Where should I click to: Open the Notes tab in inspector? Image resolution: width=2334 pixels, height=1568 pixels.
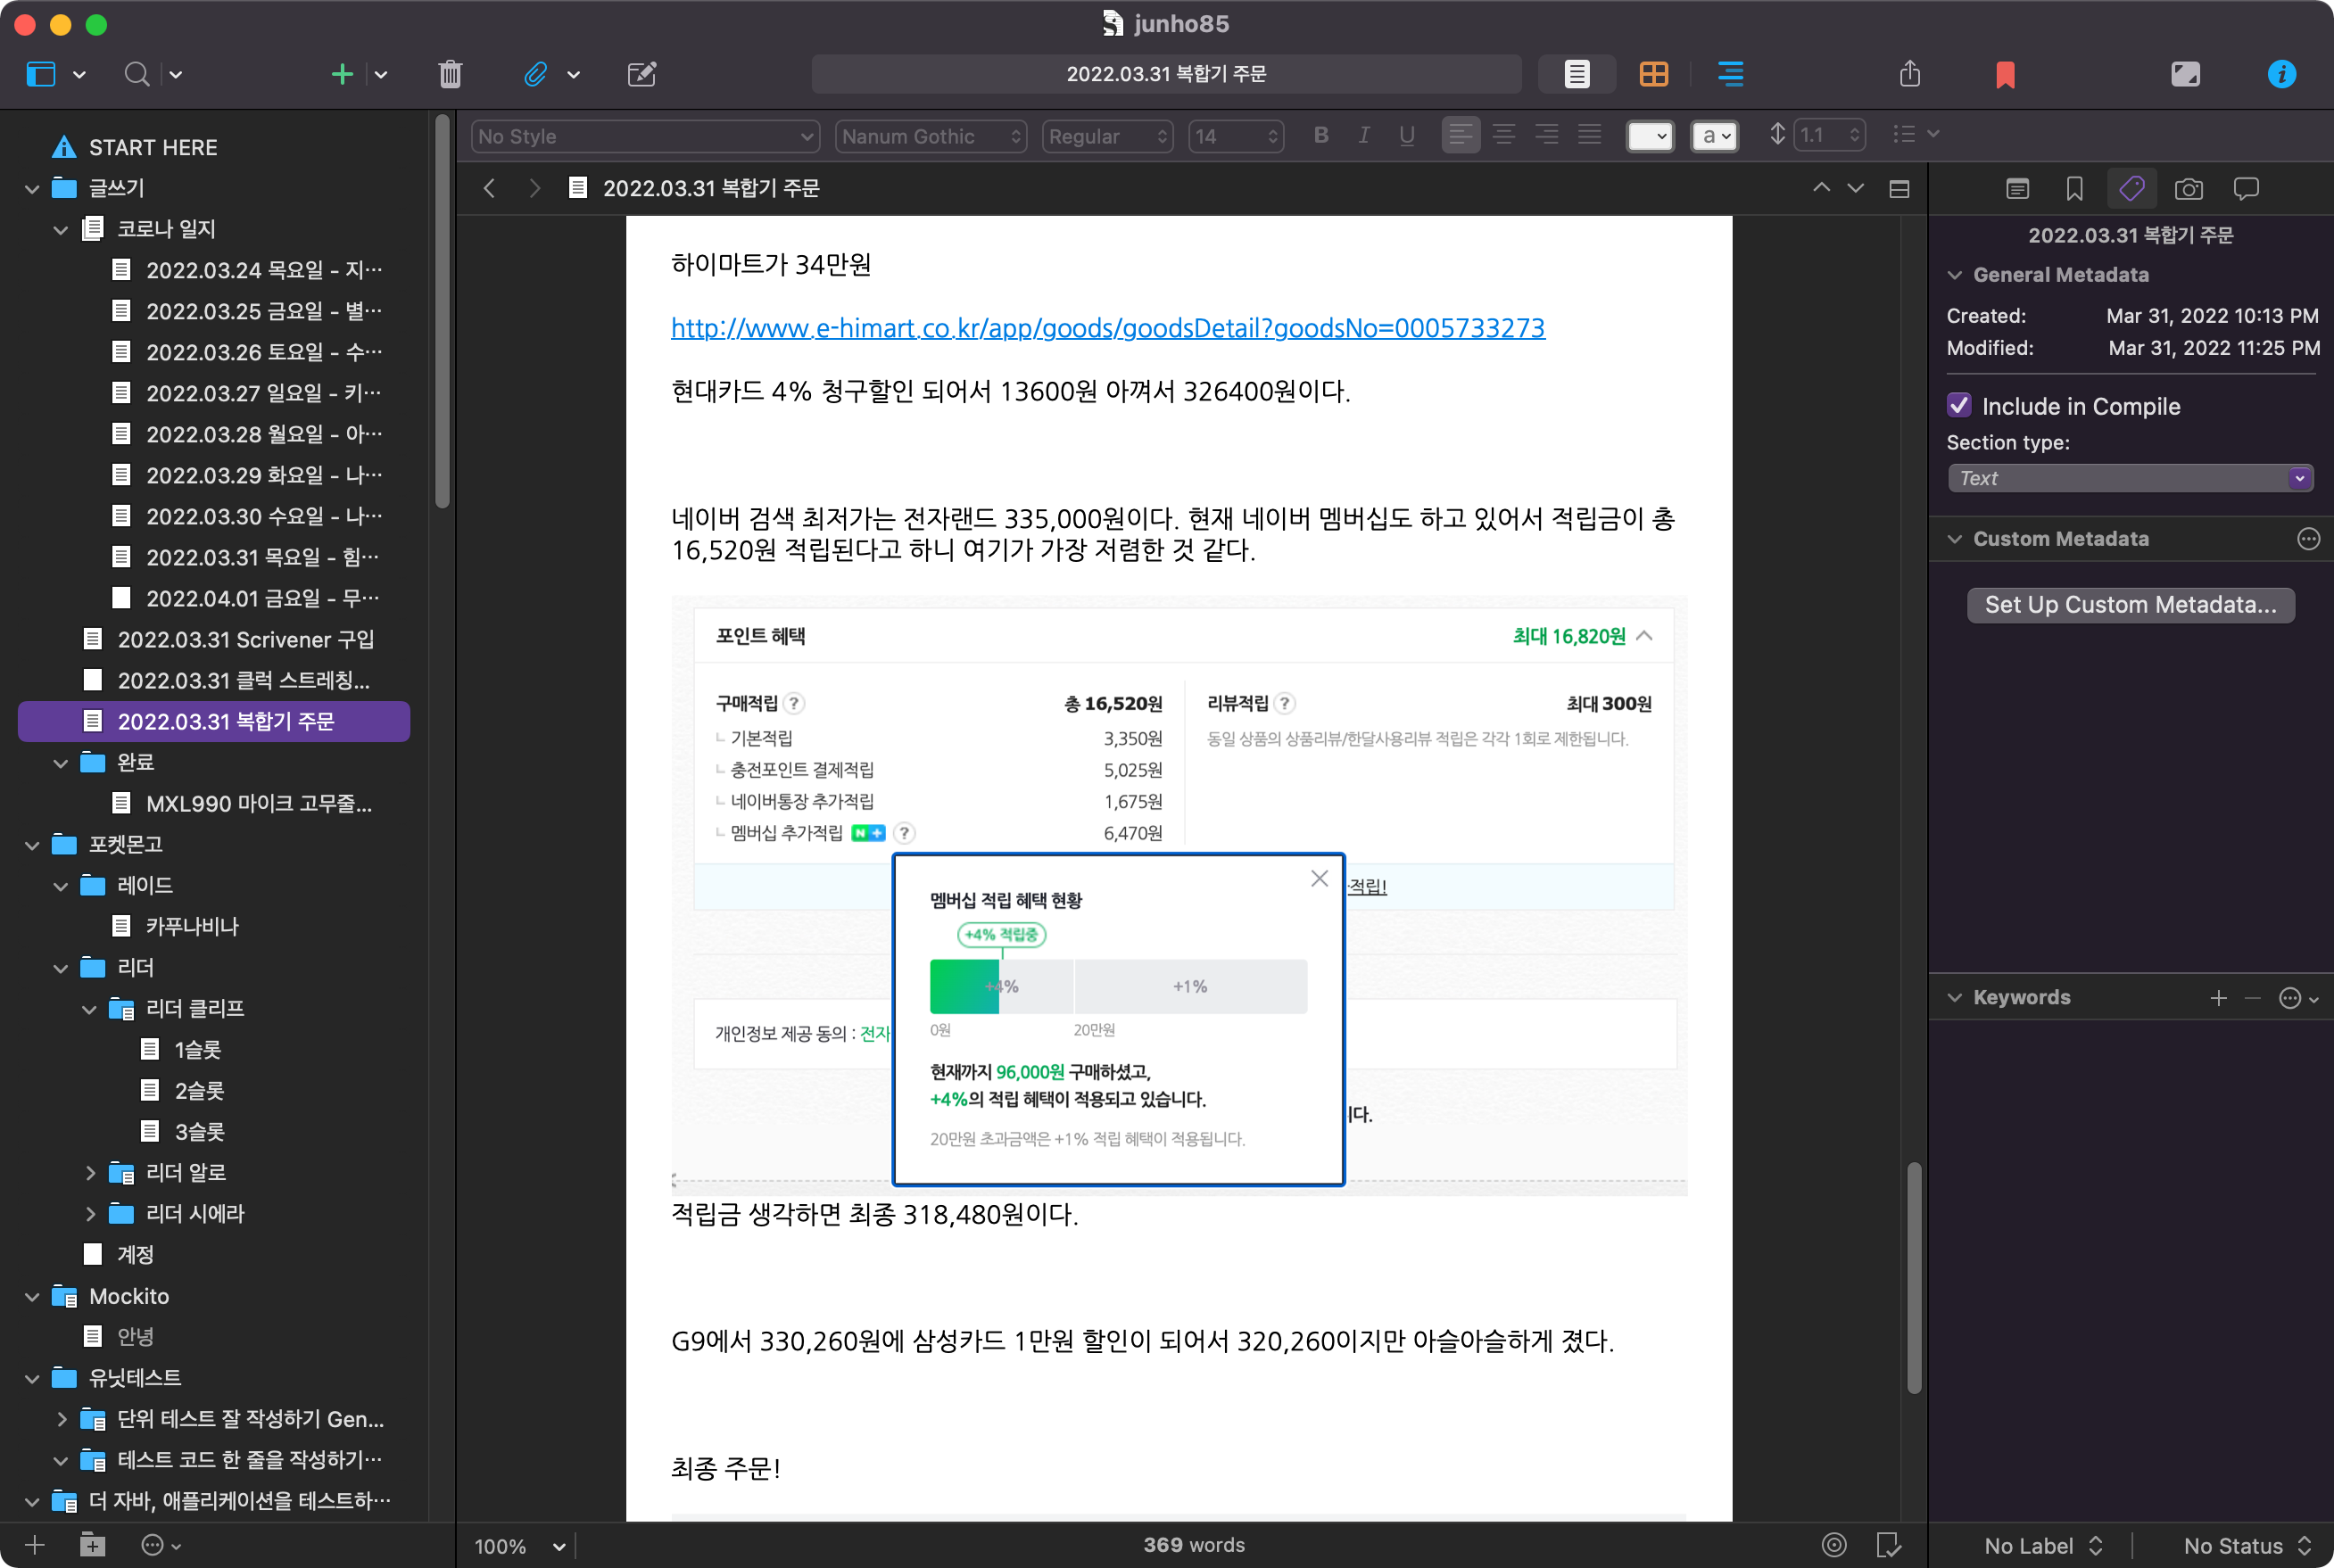coord(2017,189)
